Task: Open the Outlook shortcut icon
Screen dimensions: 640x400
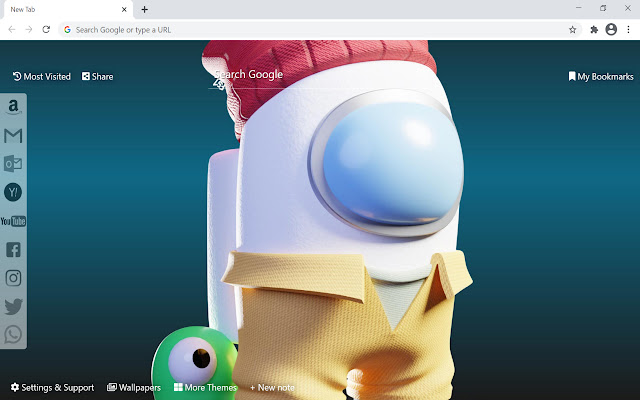Action: click(x=13, y=164)
